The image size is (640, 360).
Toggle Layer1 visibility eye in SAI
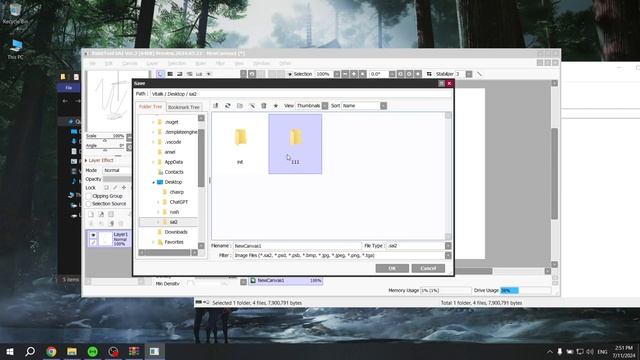click(x=93, y=235)
